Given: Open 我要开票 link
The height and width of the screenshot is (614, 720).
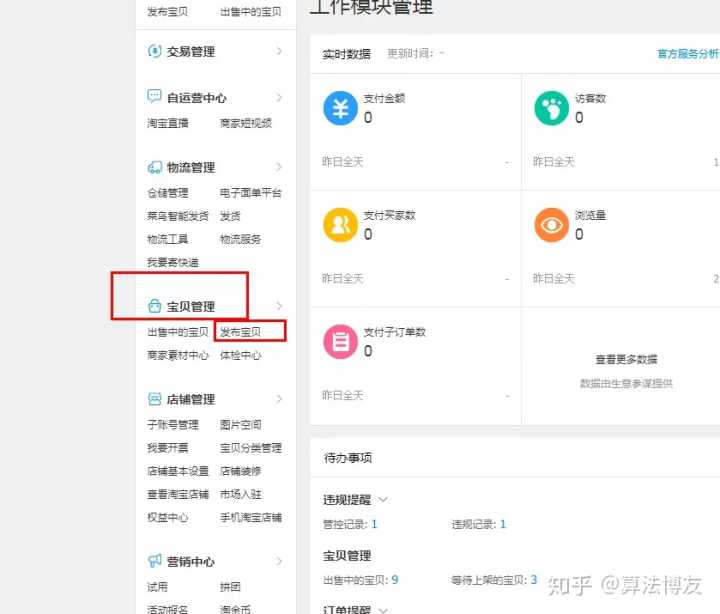Looking at the screenshot, I should click(168, 448).
